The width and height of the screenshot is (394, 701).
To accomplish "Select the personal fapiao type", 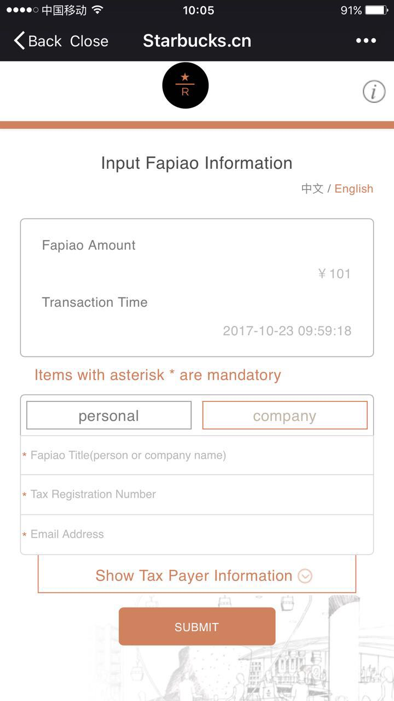I will (x=109, y=415).
